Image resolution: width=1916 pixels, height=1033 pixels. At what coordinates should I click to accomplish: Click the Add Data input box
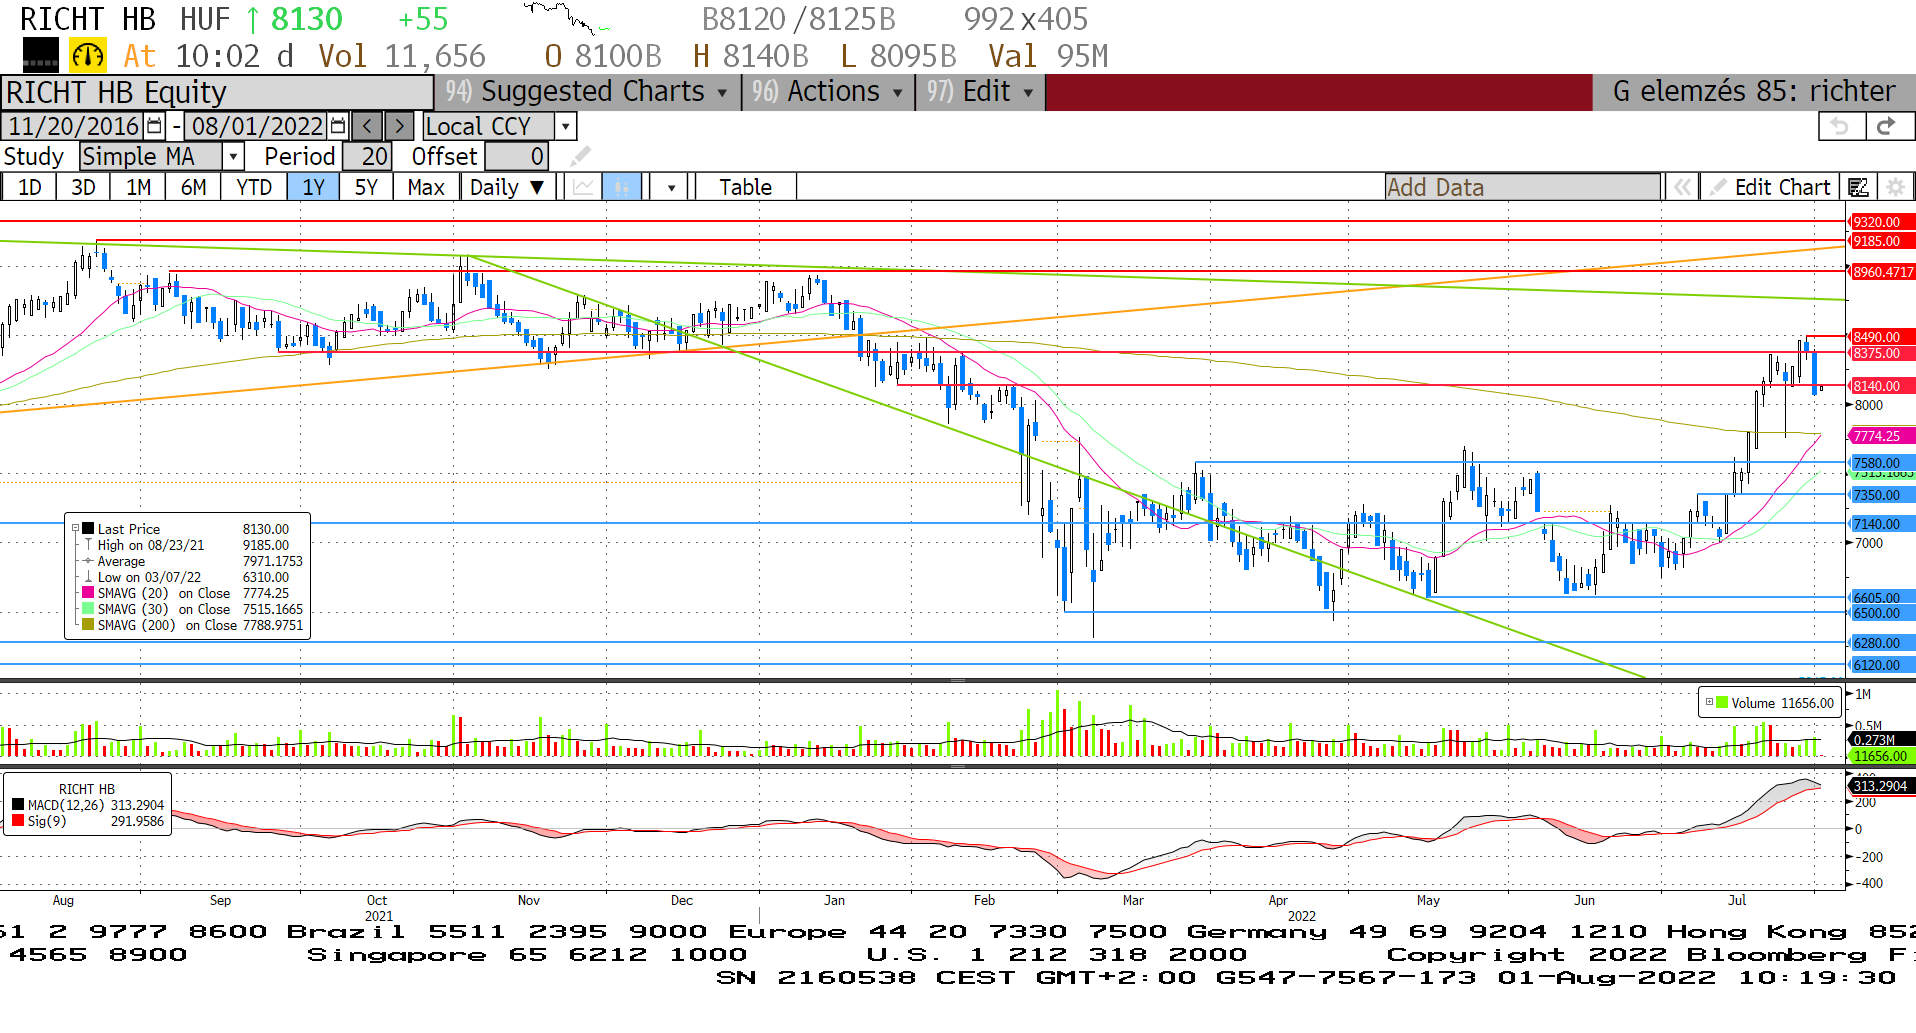1522,187
